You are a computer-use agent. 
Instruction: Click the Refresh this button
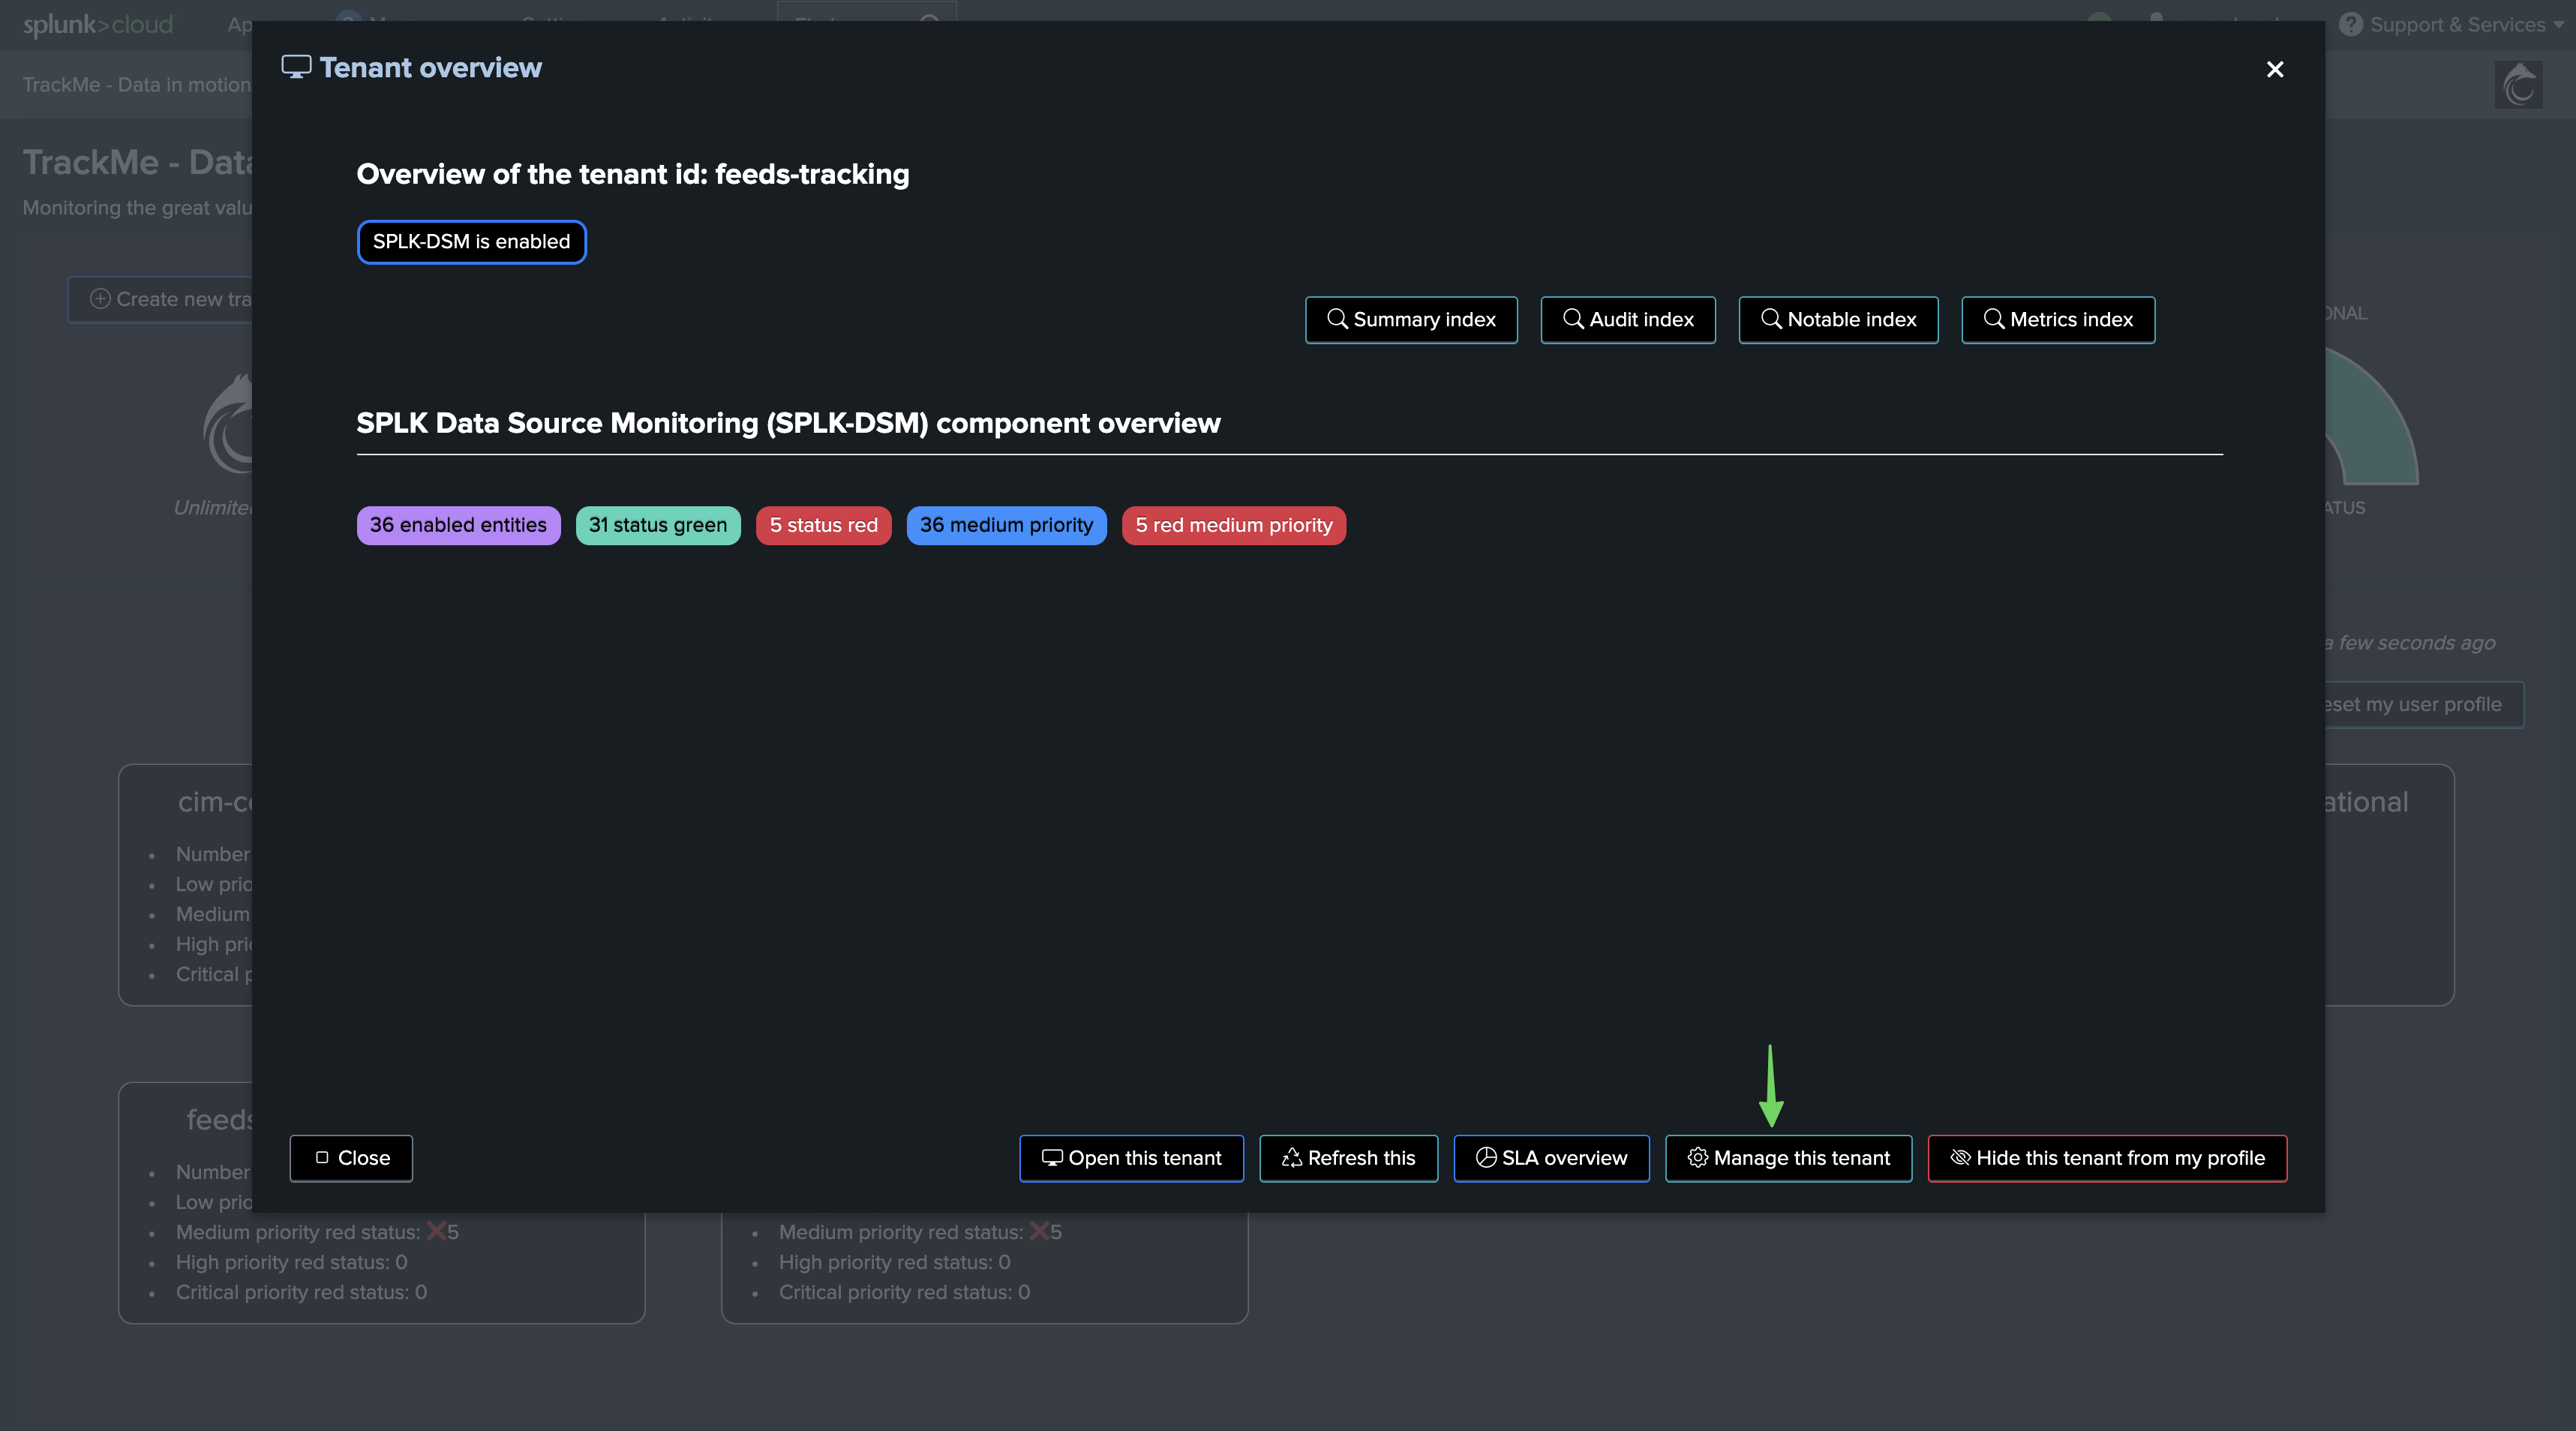click(x=1347, y=1158)
